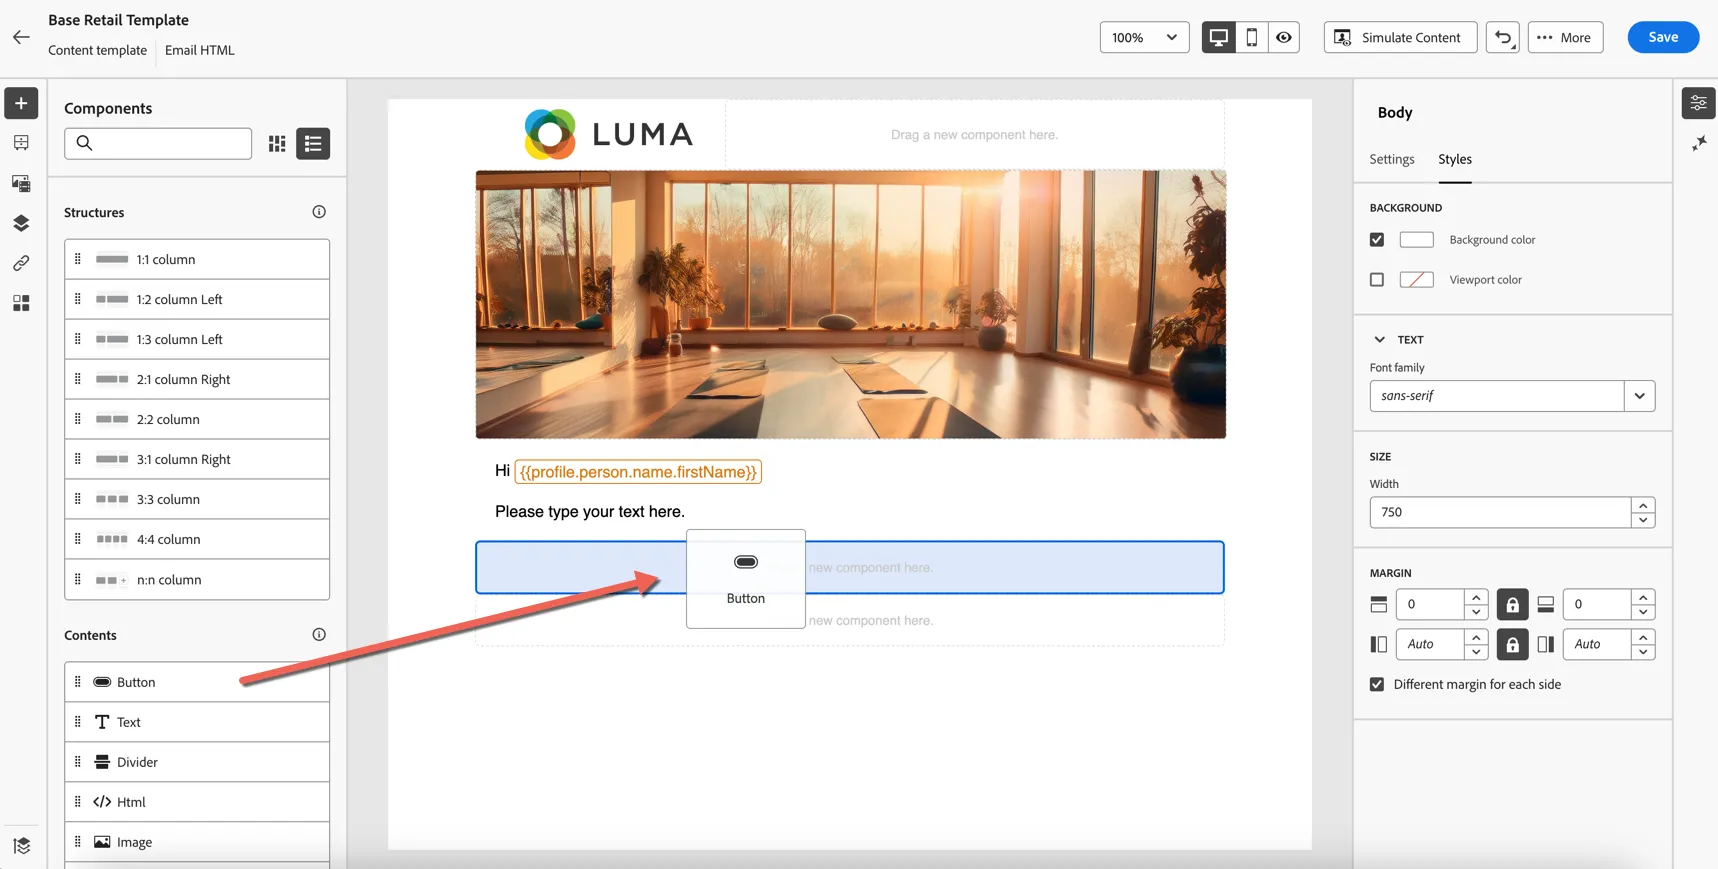Pick the viewport color swatch
1718x869 pixels.
(1416, 280)
